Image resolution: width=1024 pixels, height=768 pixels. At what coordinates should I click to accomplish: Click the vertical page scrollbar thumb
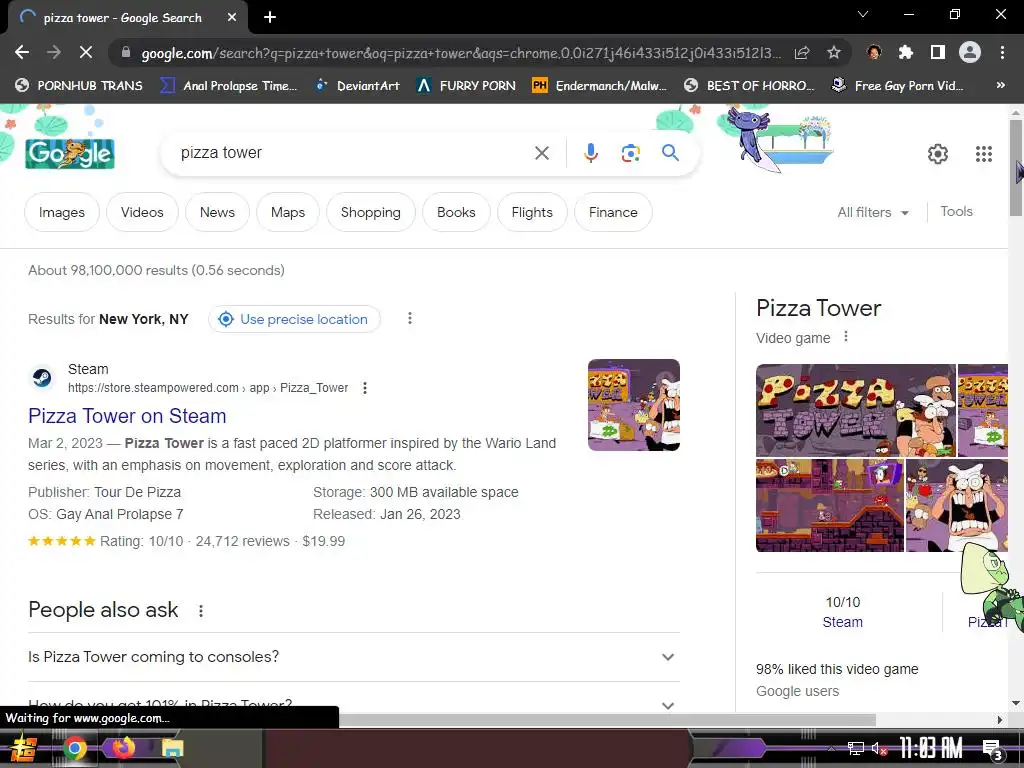pos(1016,168)
